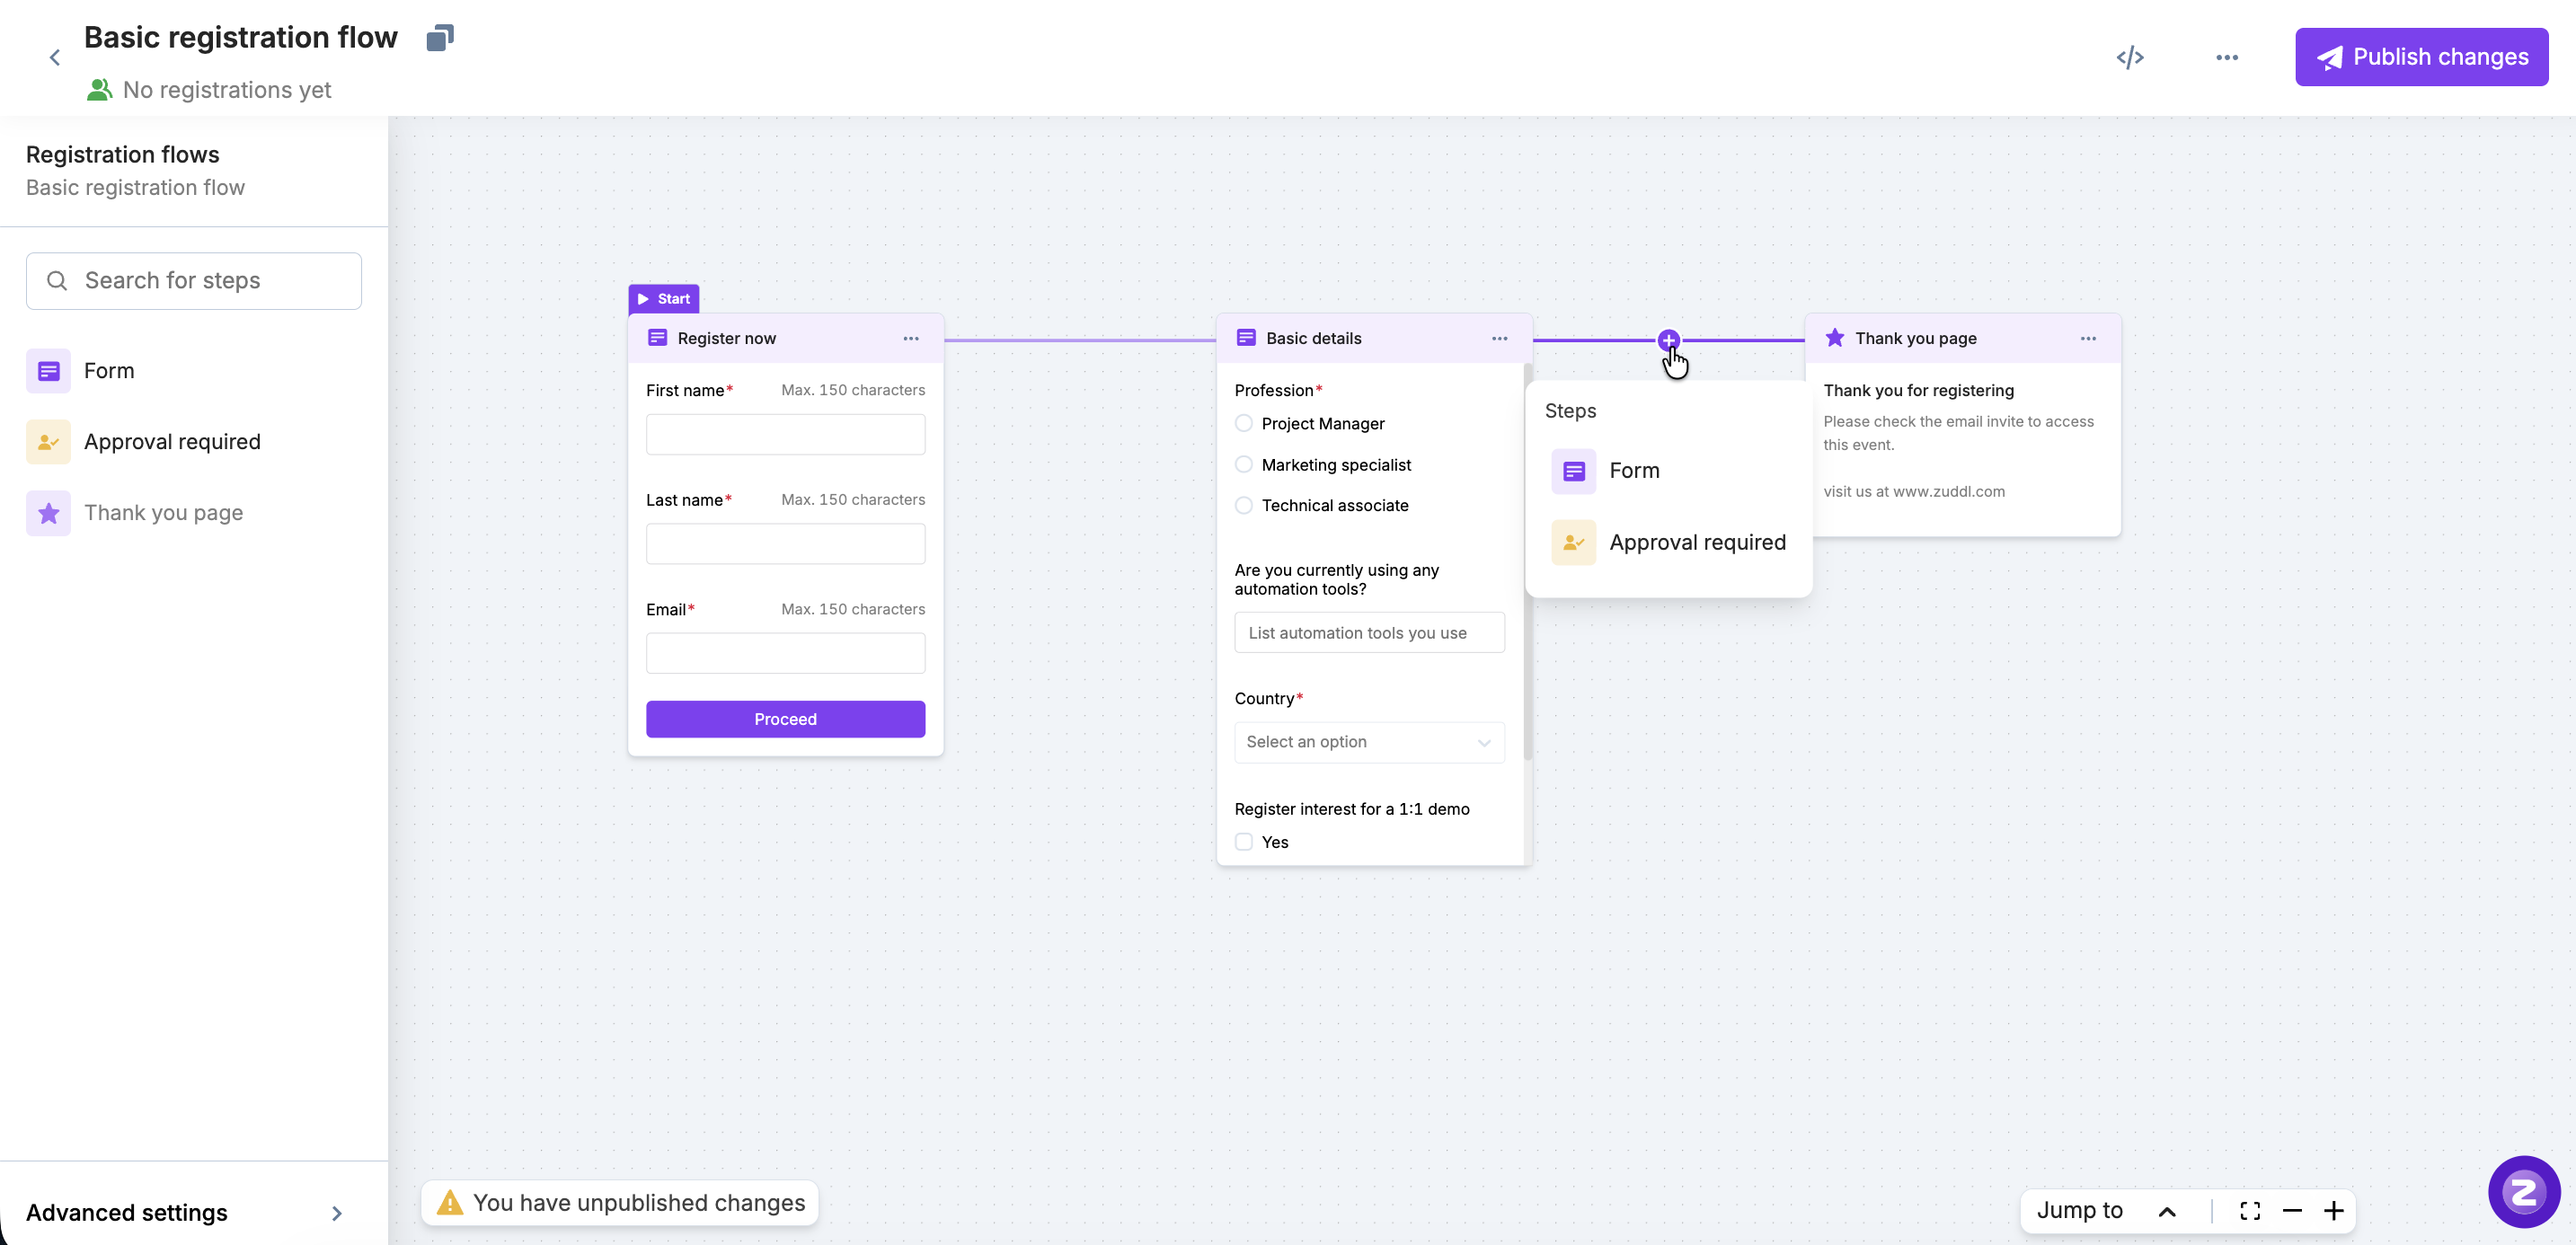Go back using the left arrow icon
The image size is (2576, 1245).
point(55,58)
